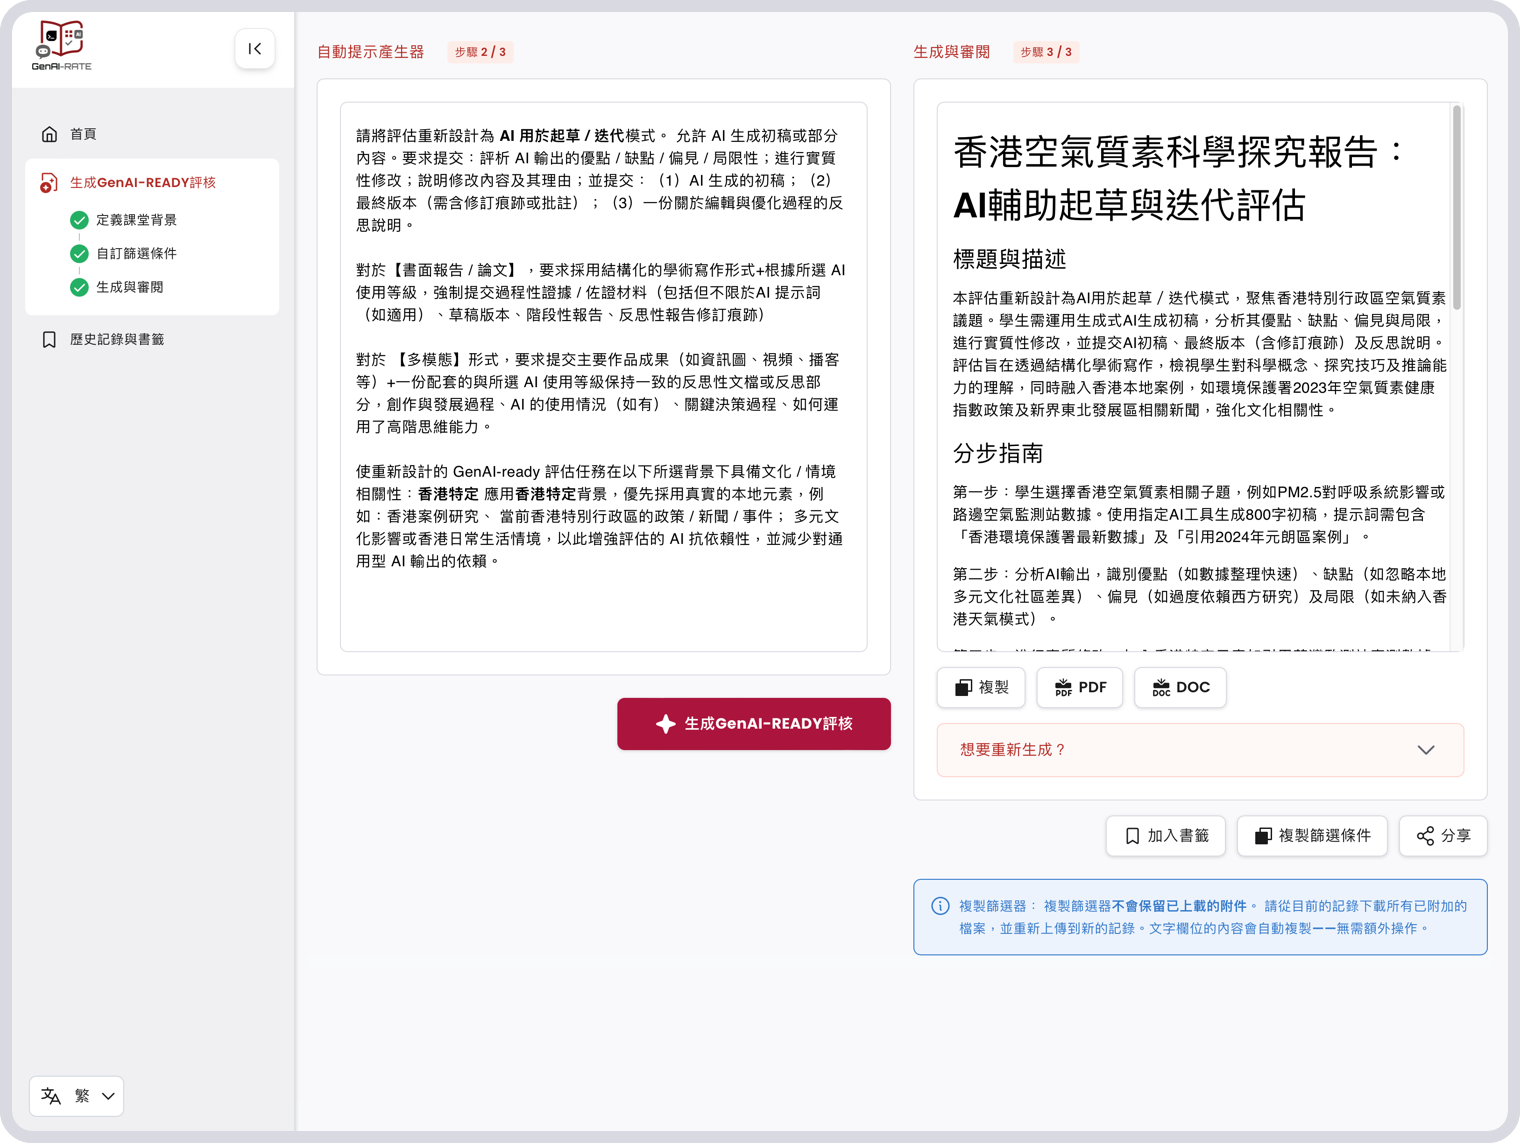Click the bookmark icon in 加入書籤
The height and width of the screenshot is (1144, 1520).
tap(1132, 836)
